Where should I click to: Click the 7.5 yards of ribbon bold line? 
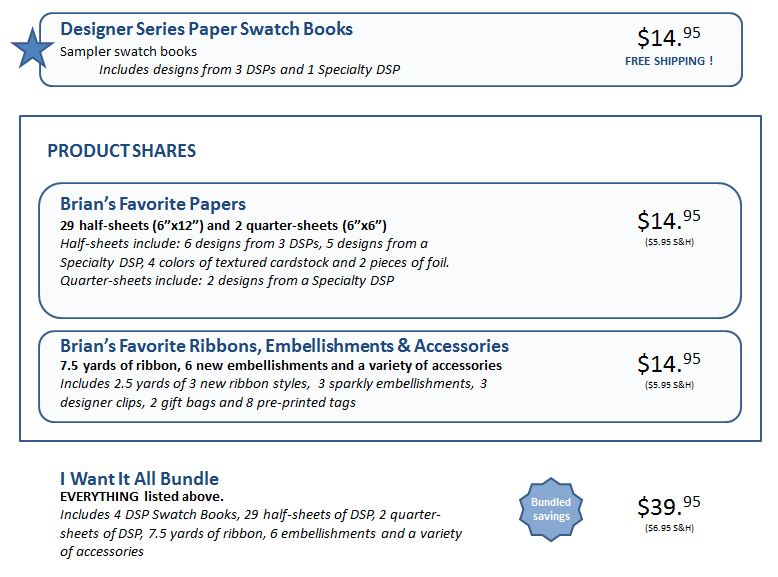point(280,366)
